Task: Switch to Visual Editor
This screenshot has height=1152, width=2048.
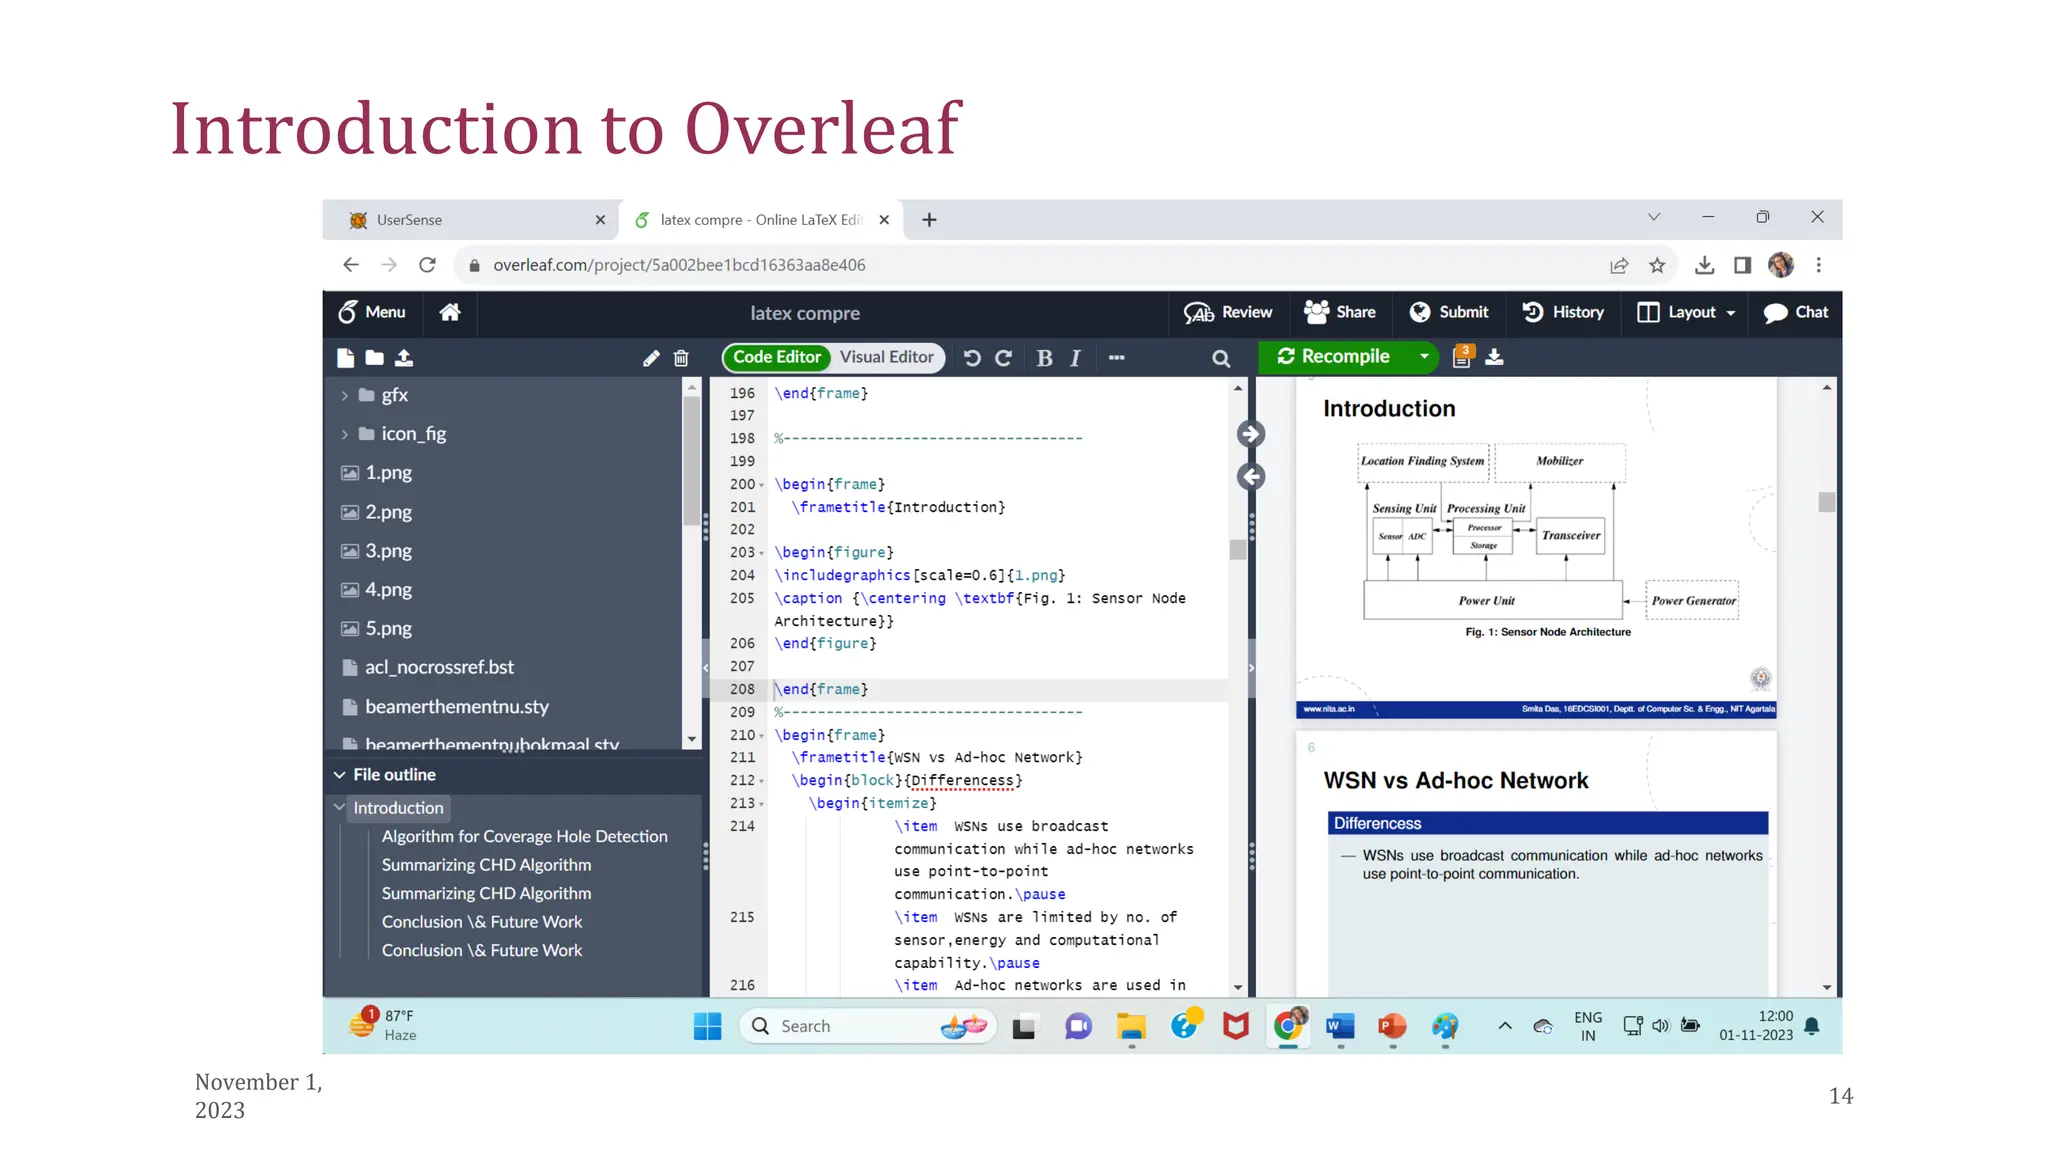Action: pyautogui.click(x=887, y=357)
